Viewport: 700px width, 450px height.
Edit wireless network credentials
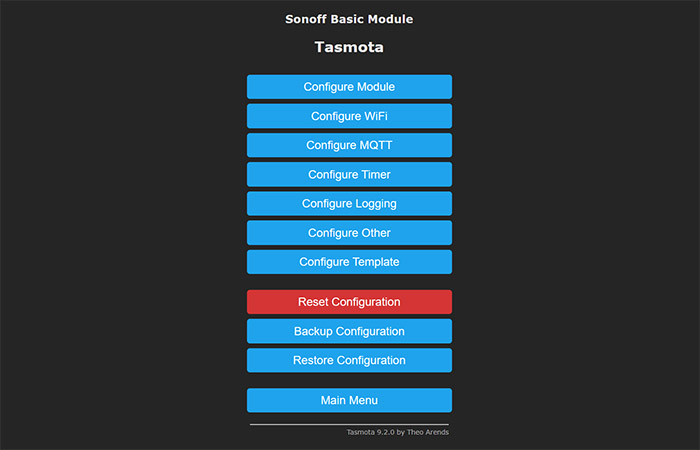pos(349,116)
